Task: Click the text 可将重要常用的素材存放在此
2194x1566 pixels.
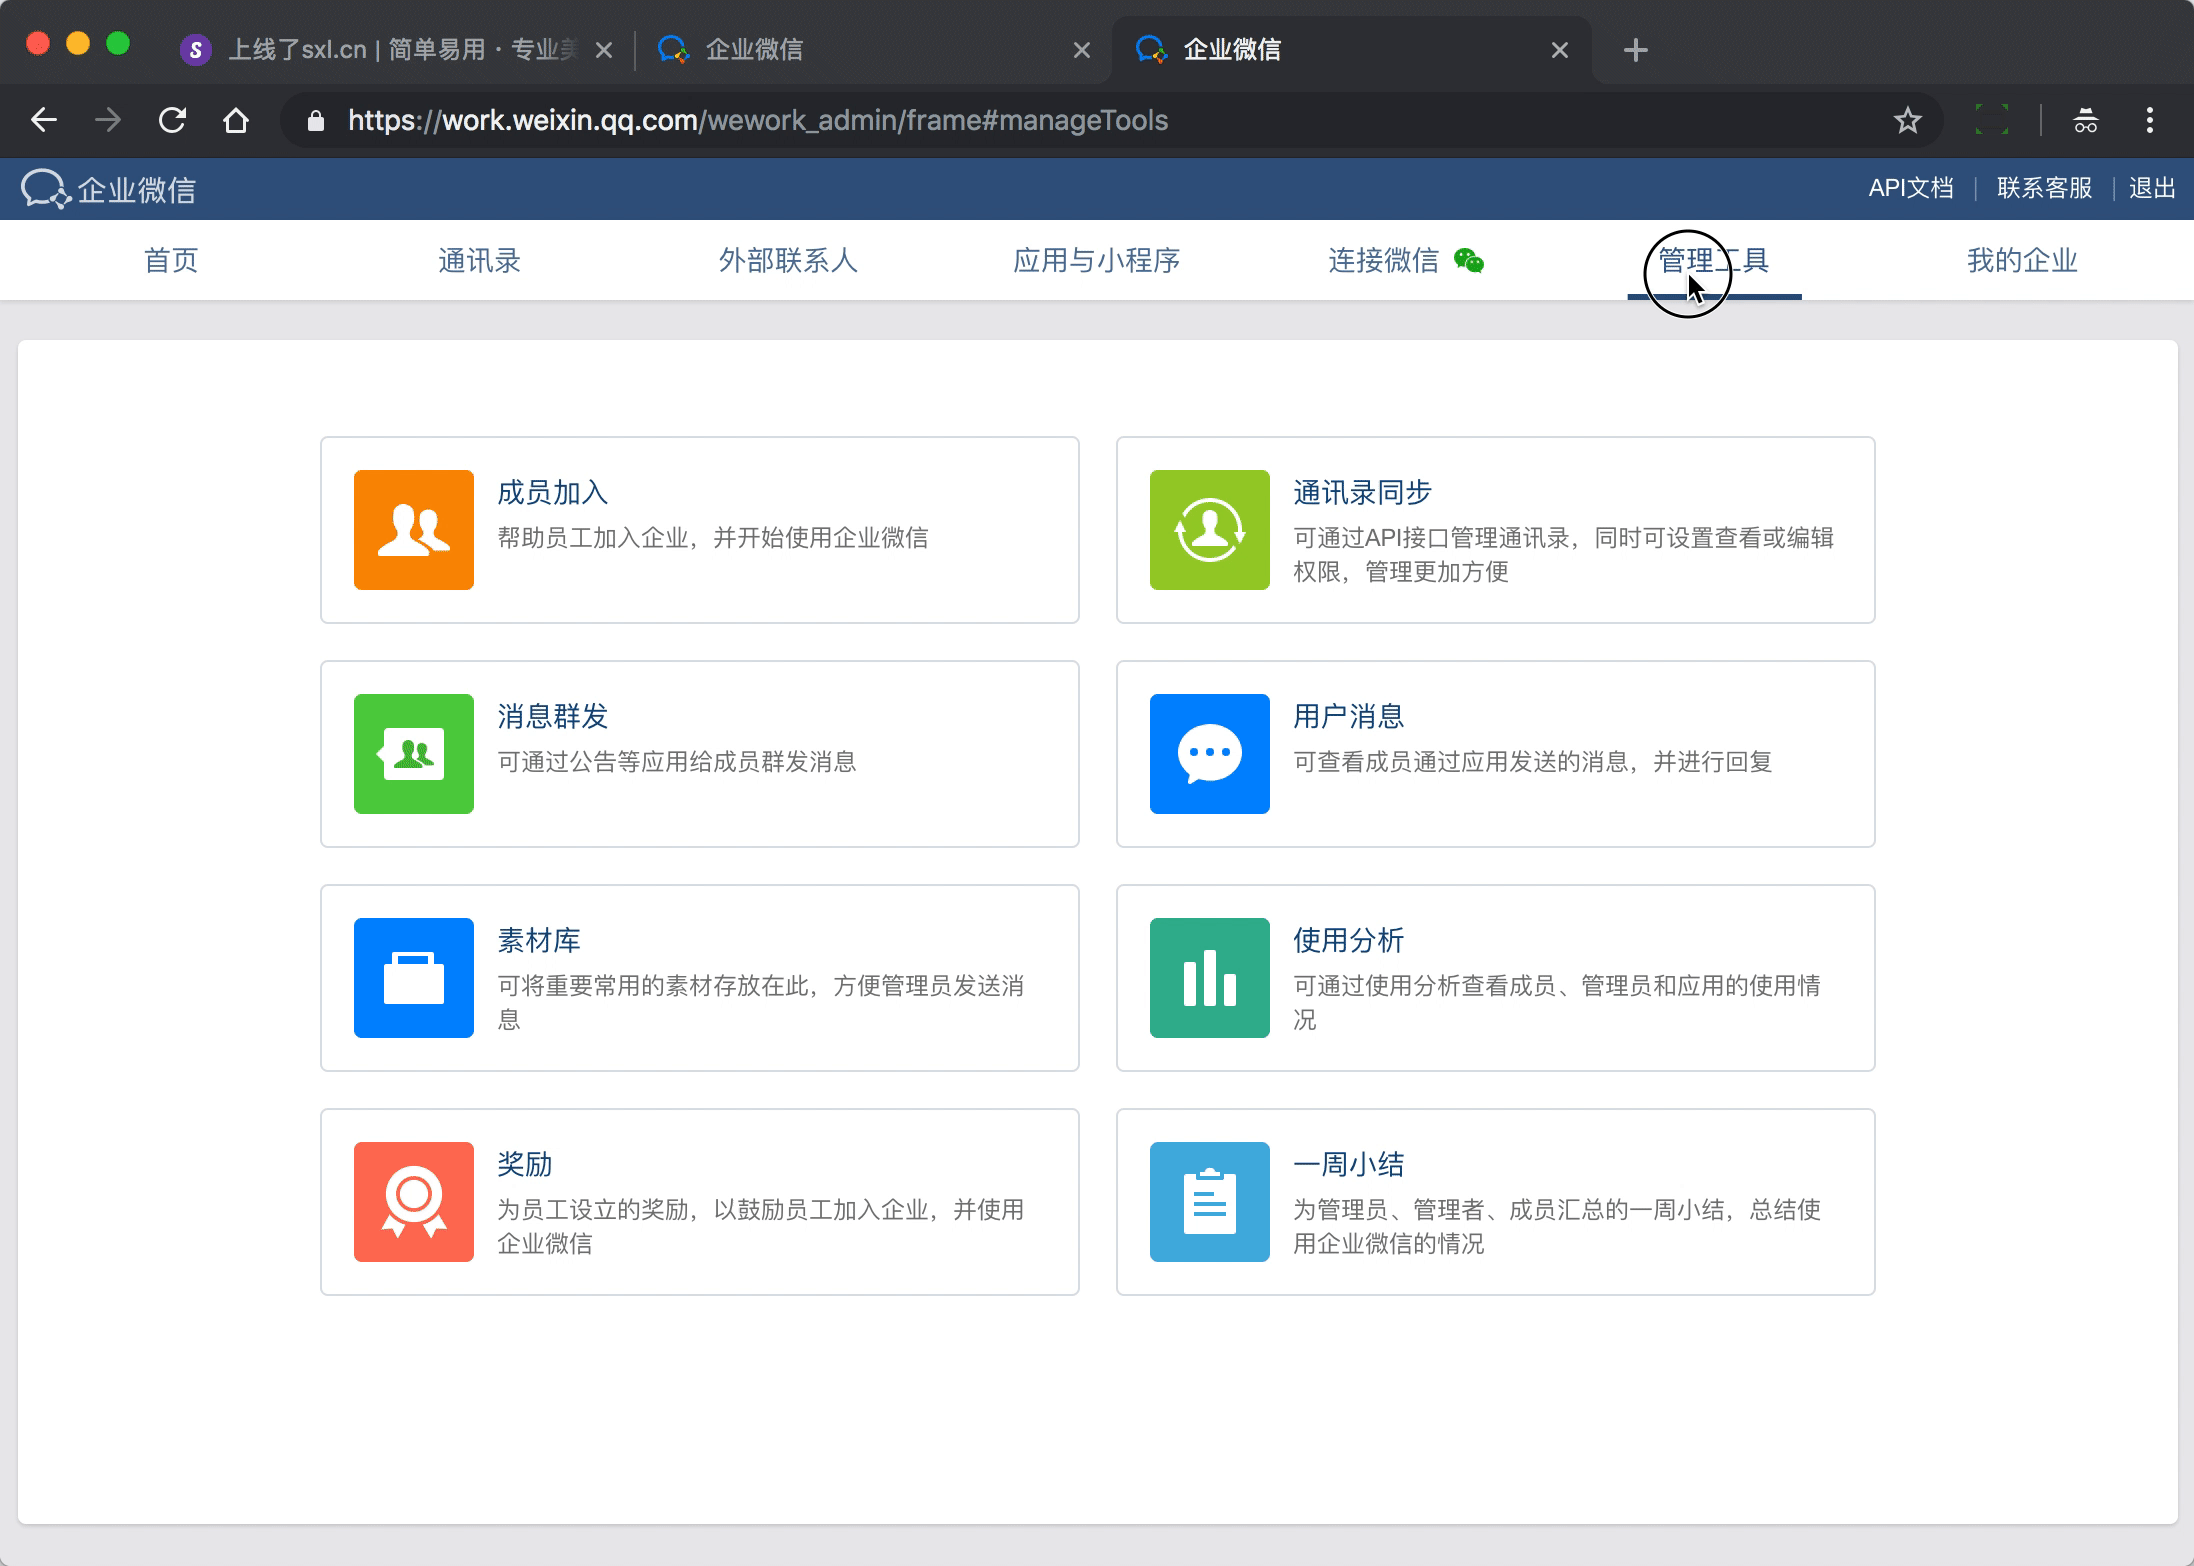Action: [x=653, y=986]
